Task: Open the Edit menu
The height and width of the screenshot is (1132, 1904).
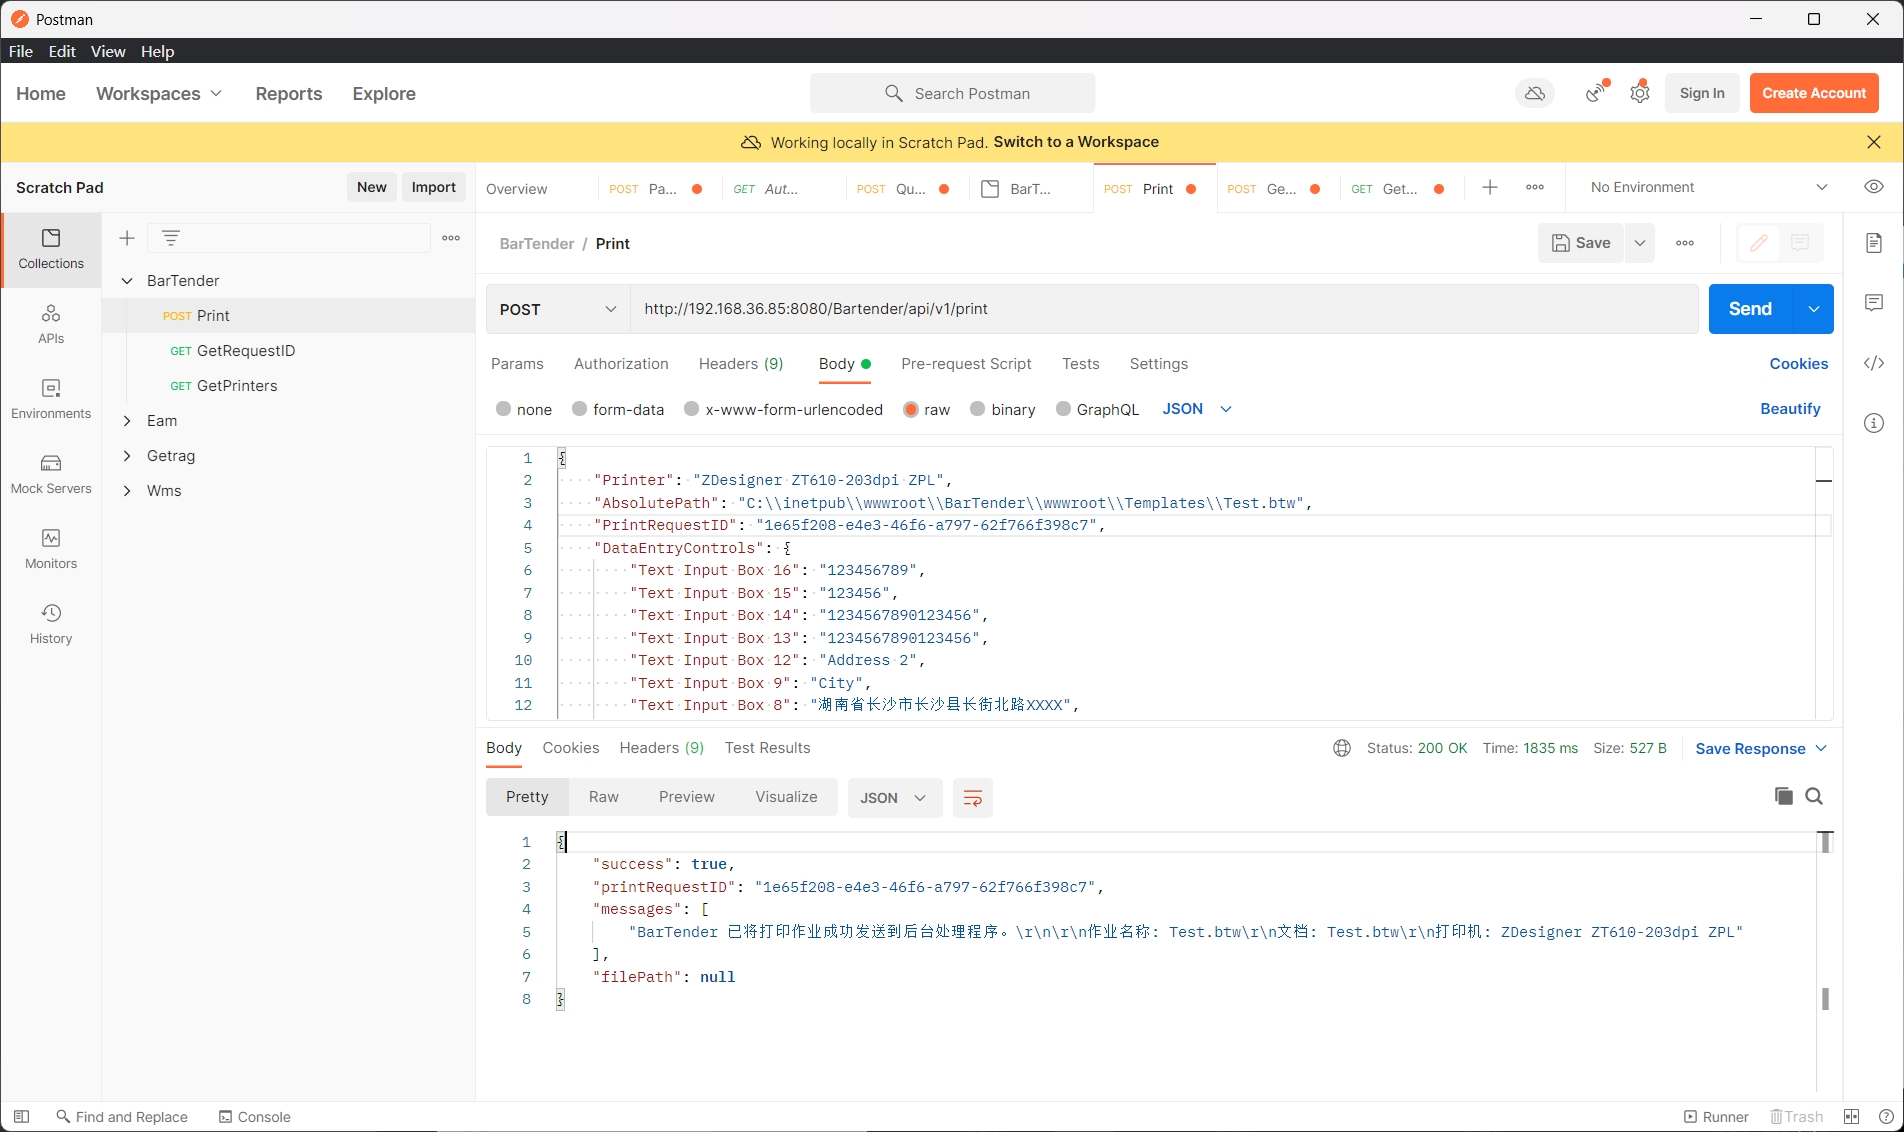Action: click(x=62, y=51)
